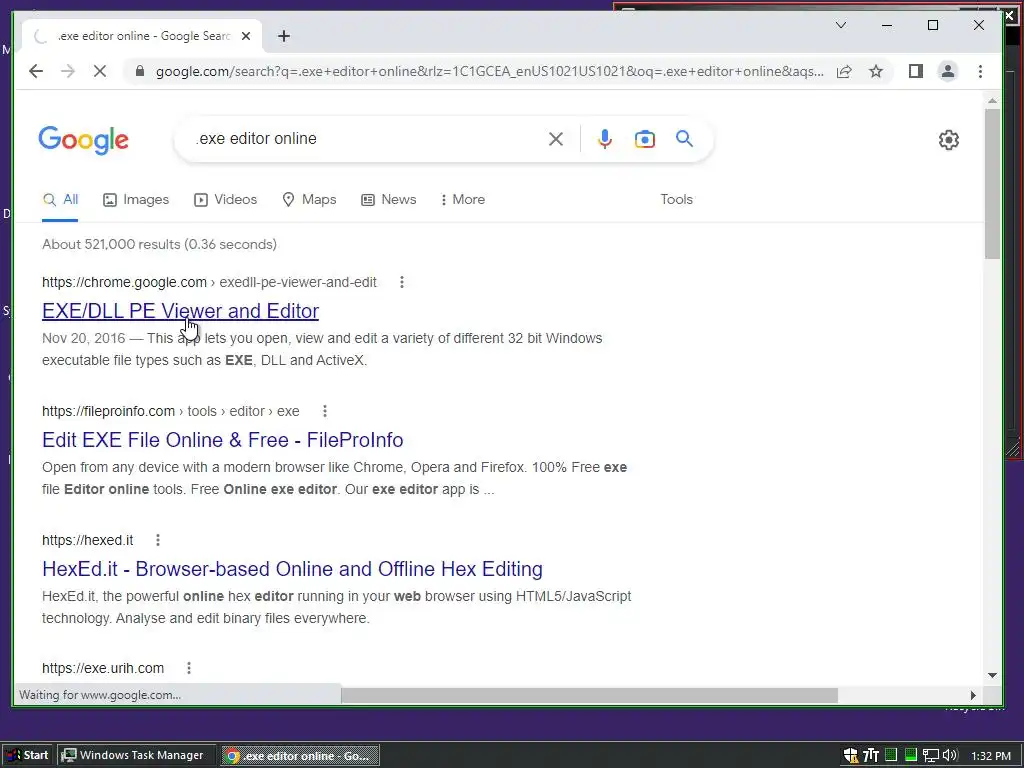Viewport: 1024px width, 768px height.
Task: Switch to Videos results
Action: [x=225, y=199]
